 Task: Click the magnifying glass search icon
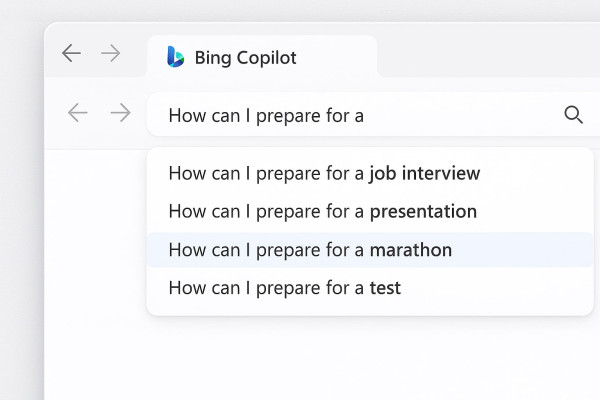(x=573, y=115)
